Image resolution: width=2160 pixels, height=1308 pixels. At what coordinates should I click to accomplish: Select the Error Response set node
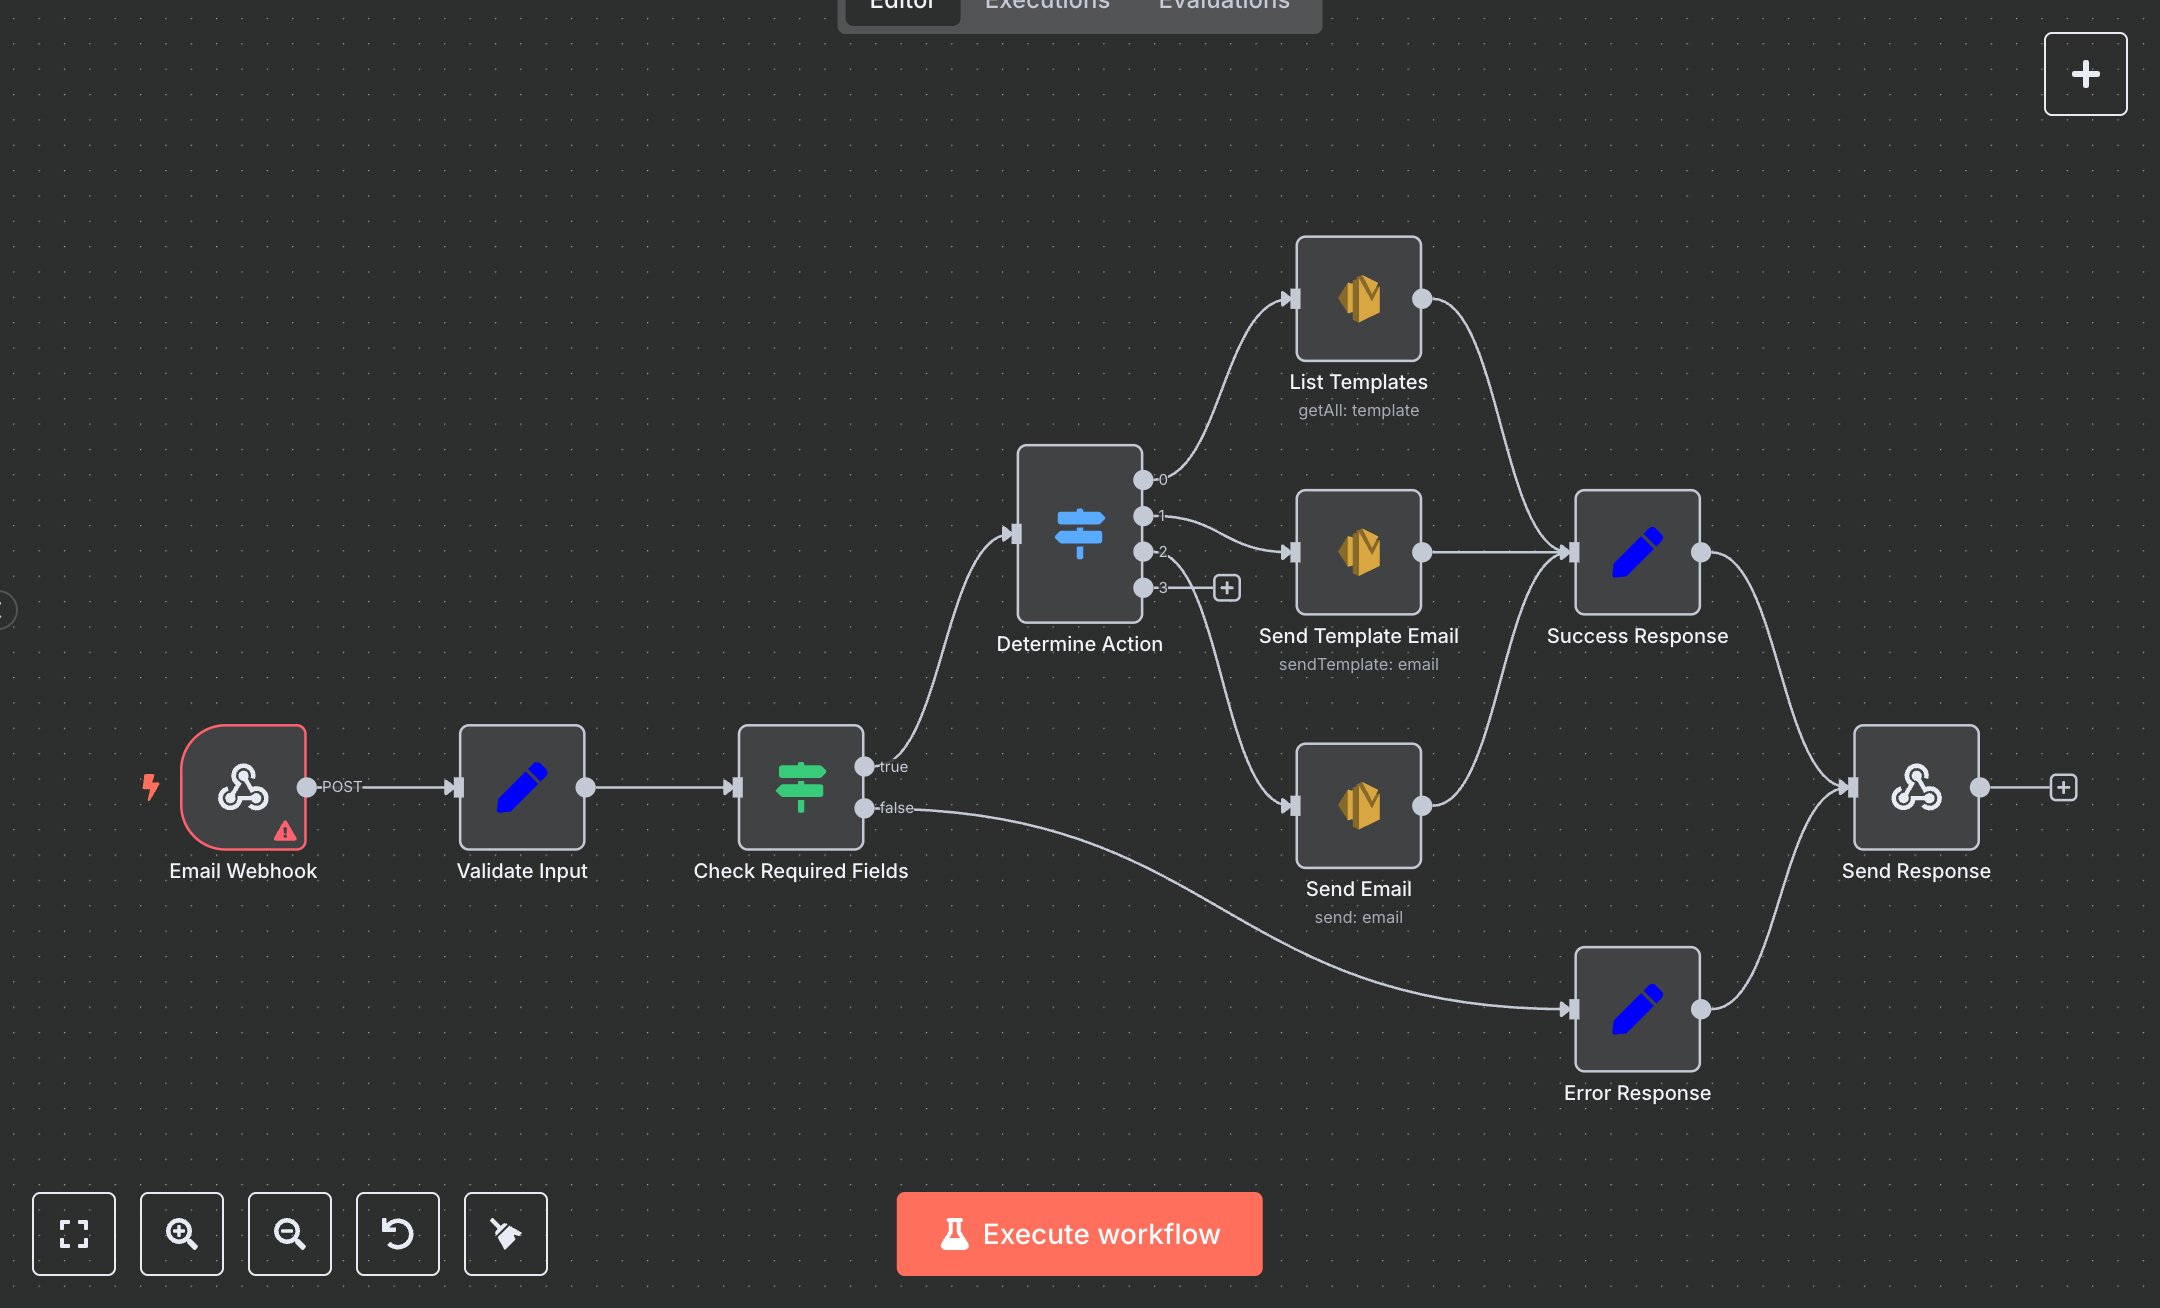click(1636, 1010)
